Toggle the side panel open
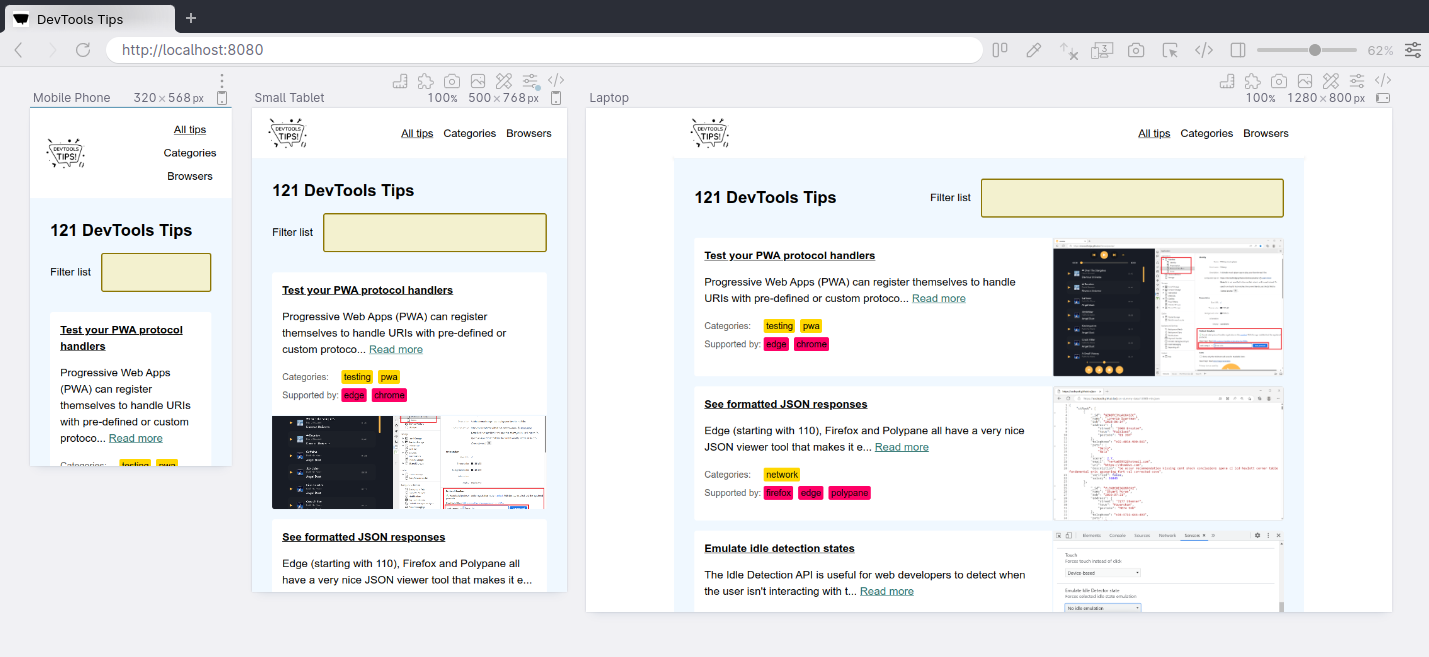This screenshot has width=1429, height=657. 1237,49
